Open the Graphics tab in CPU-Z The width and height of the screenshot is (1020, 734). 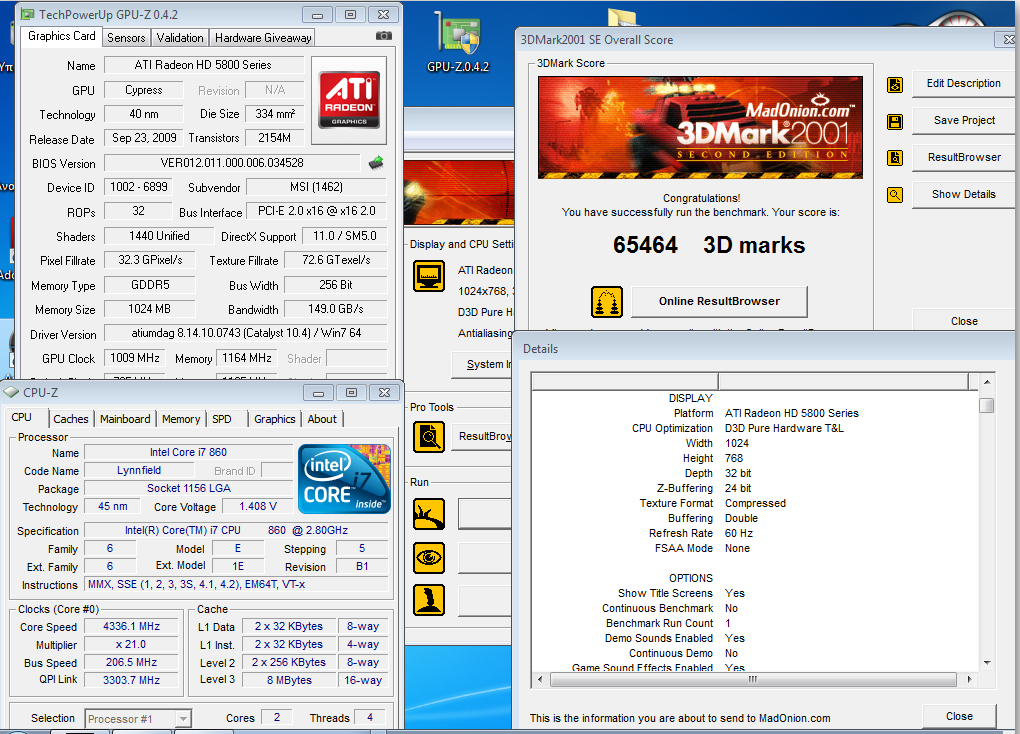pyautogui.click(x=275, y=419)
